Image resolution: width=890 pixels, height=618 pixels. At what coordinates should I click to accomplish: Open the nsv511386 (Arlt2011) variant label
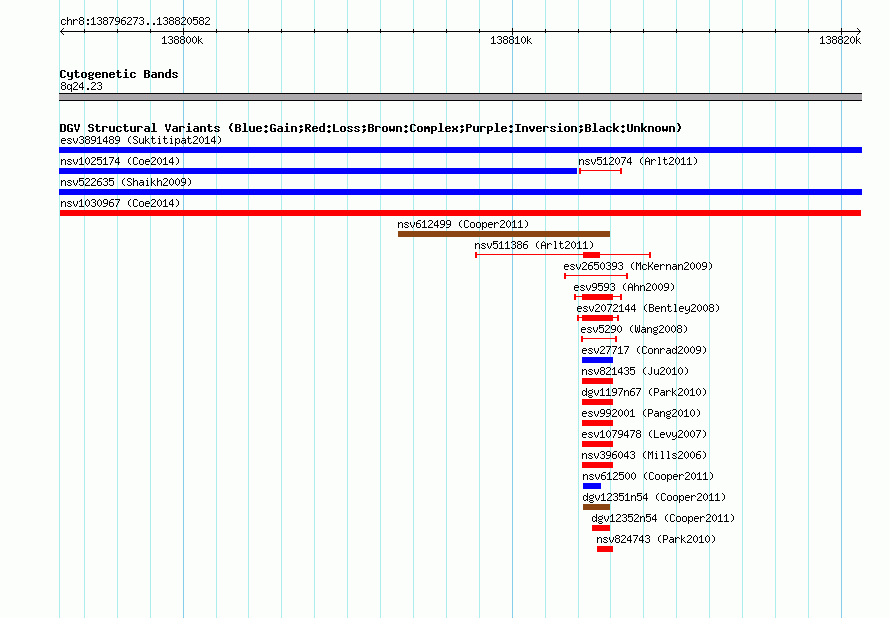534,245
